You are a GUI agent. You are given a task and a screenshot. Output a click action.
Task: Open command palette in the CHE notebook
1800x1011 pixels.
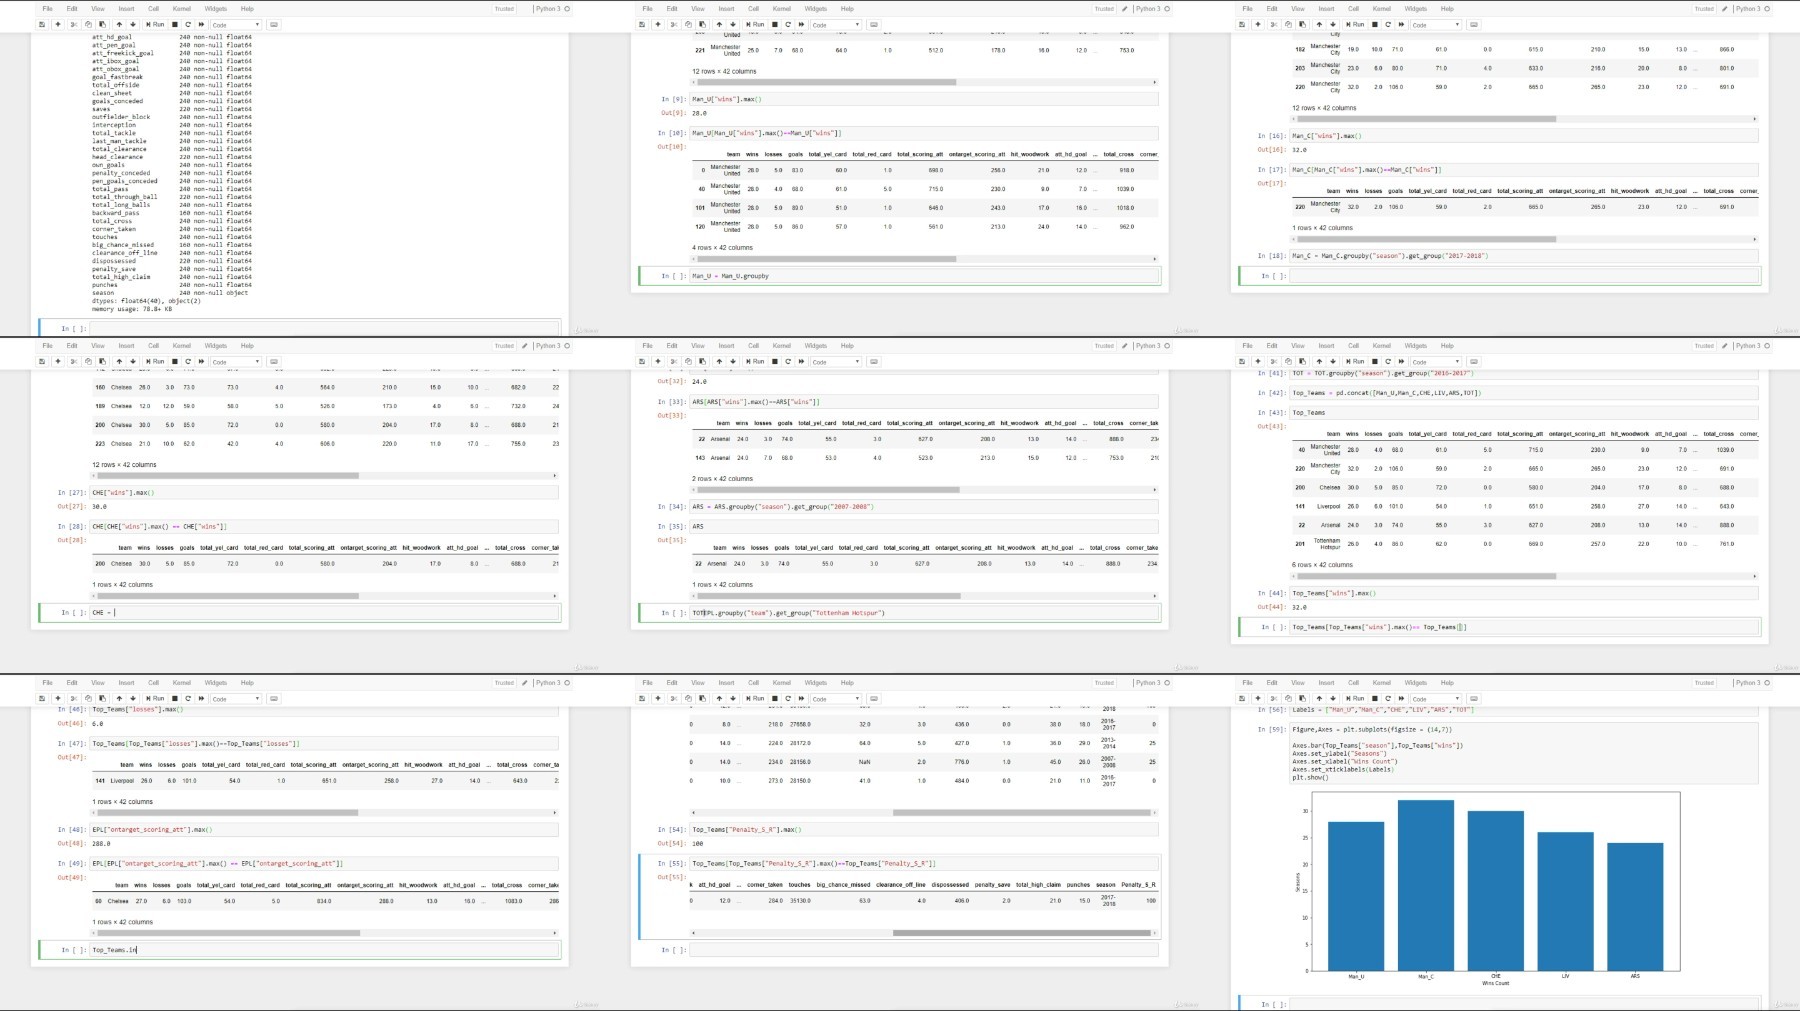point(274,361)
